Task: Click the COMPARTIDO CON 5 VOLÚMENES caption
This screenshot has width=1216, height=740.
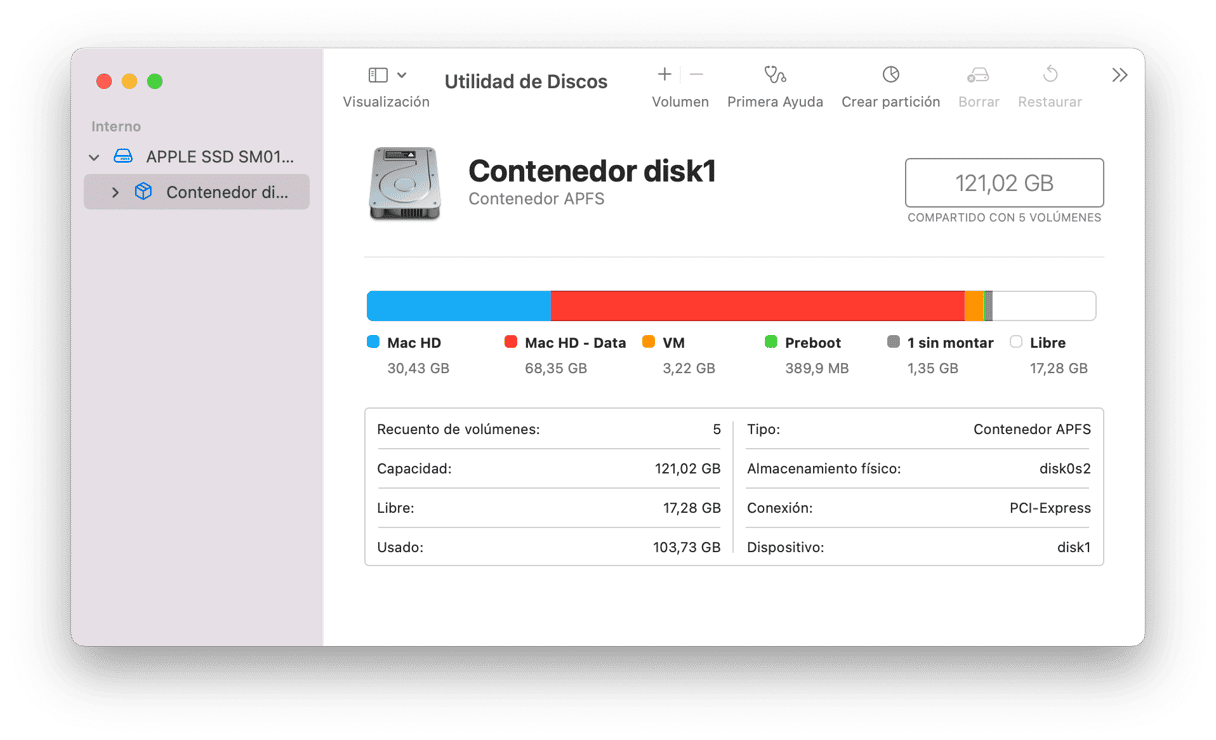Action: click(1004, 217)
